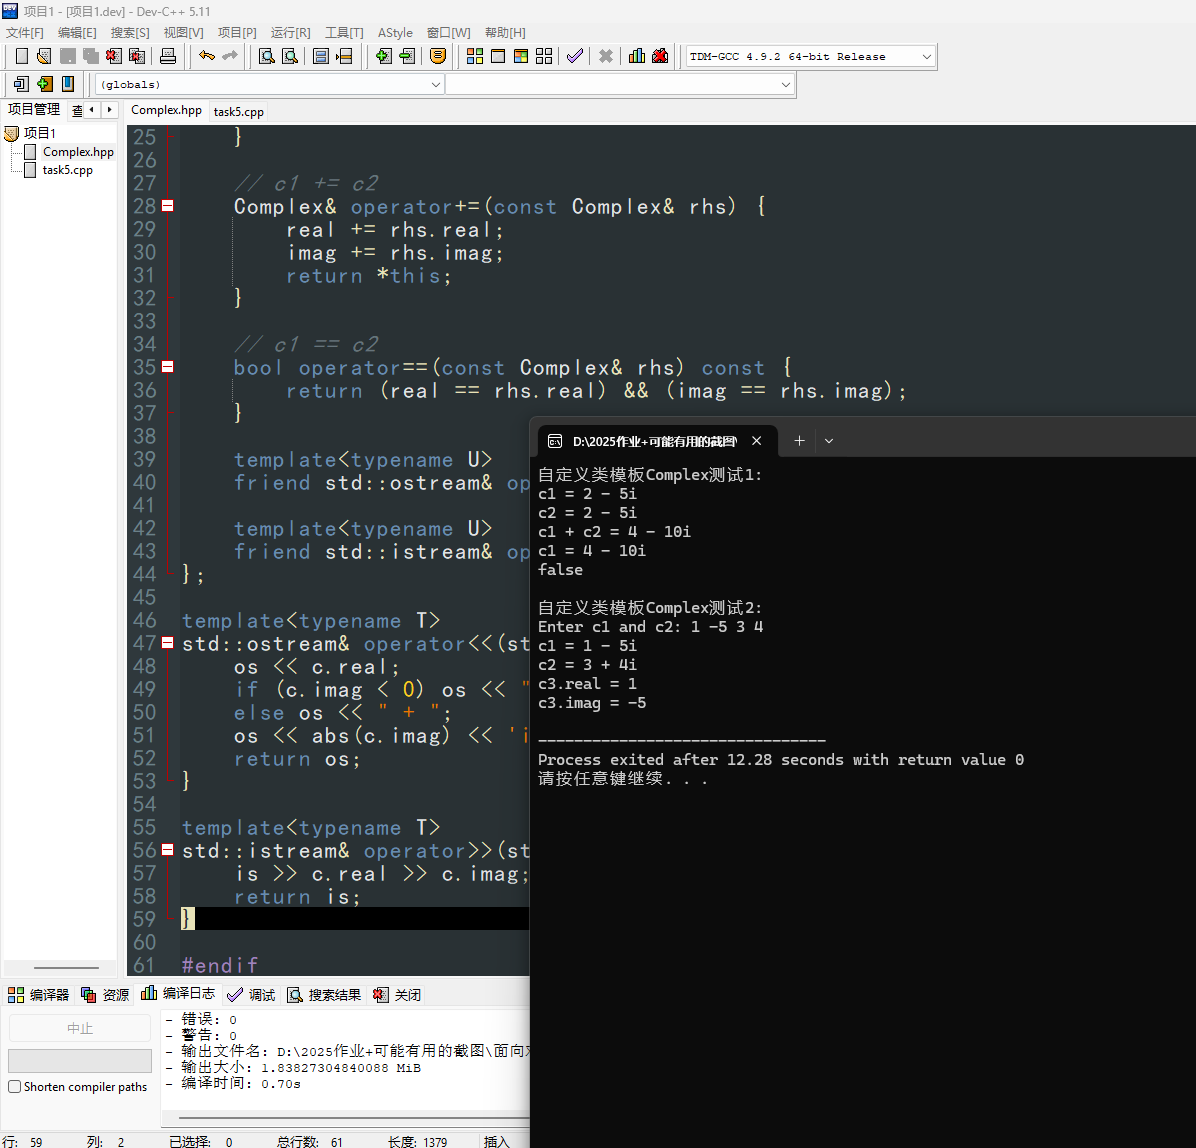
Task: Close the terminal tab with its X
Action: [x=757, y=441]
